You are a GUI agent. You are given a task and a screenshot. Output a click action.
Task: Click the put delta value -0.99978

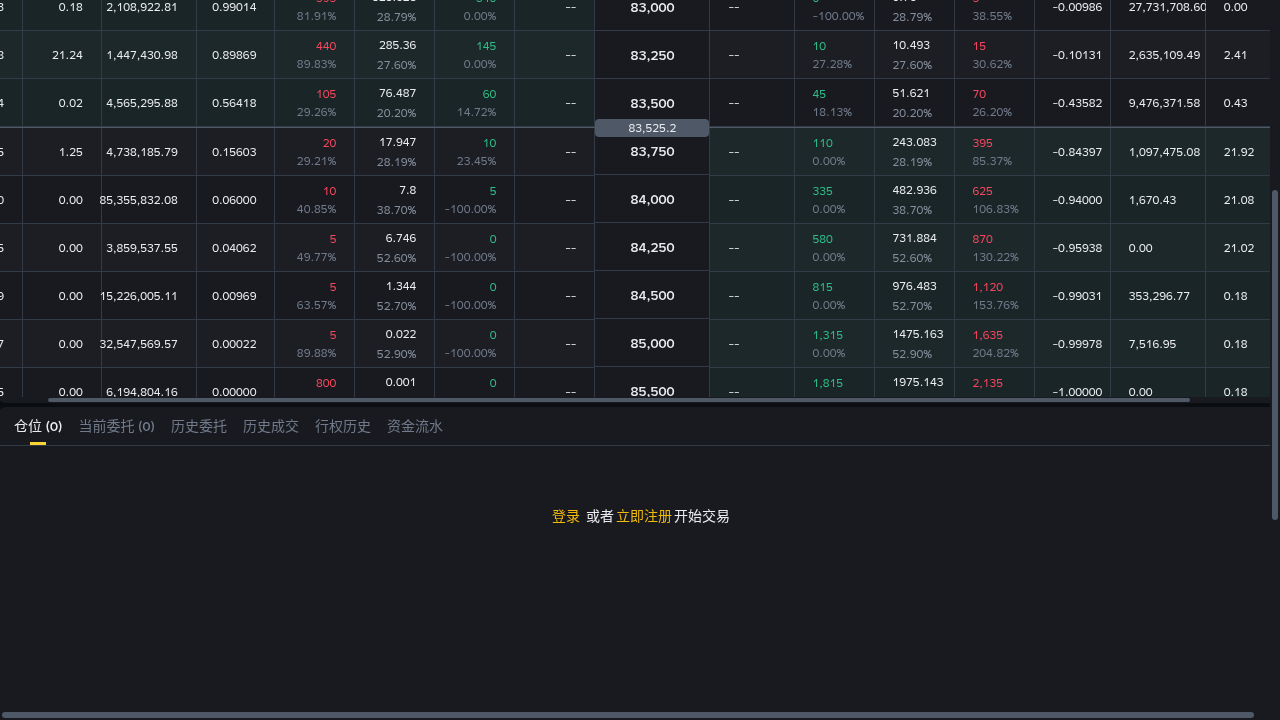point(1077,344)
